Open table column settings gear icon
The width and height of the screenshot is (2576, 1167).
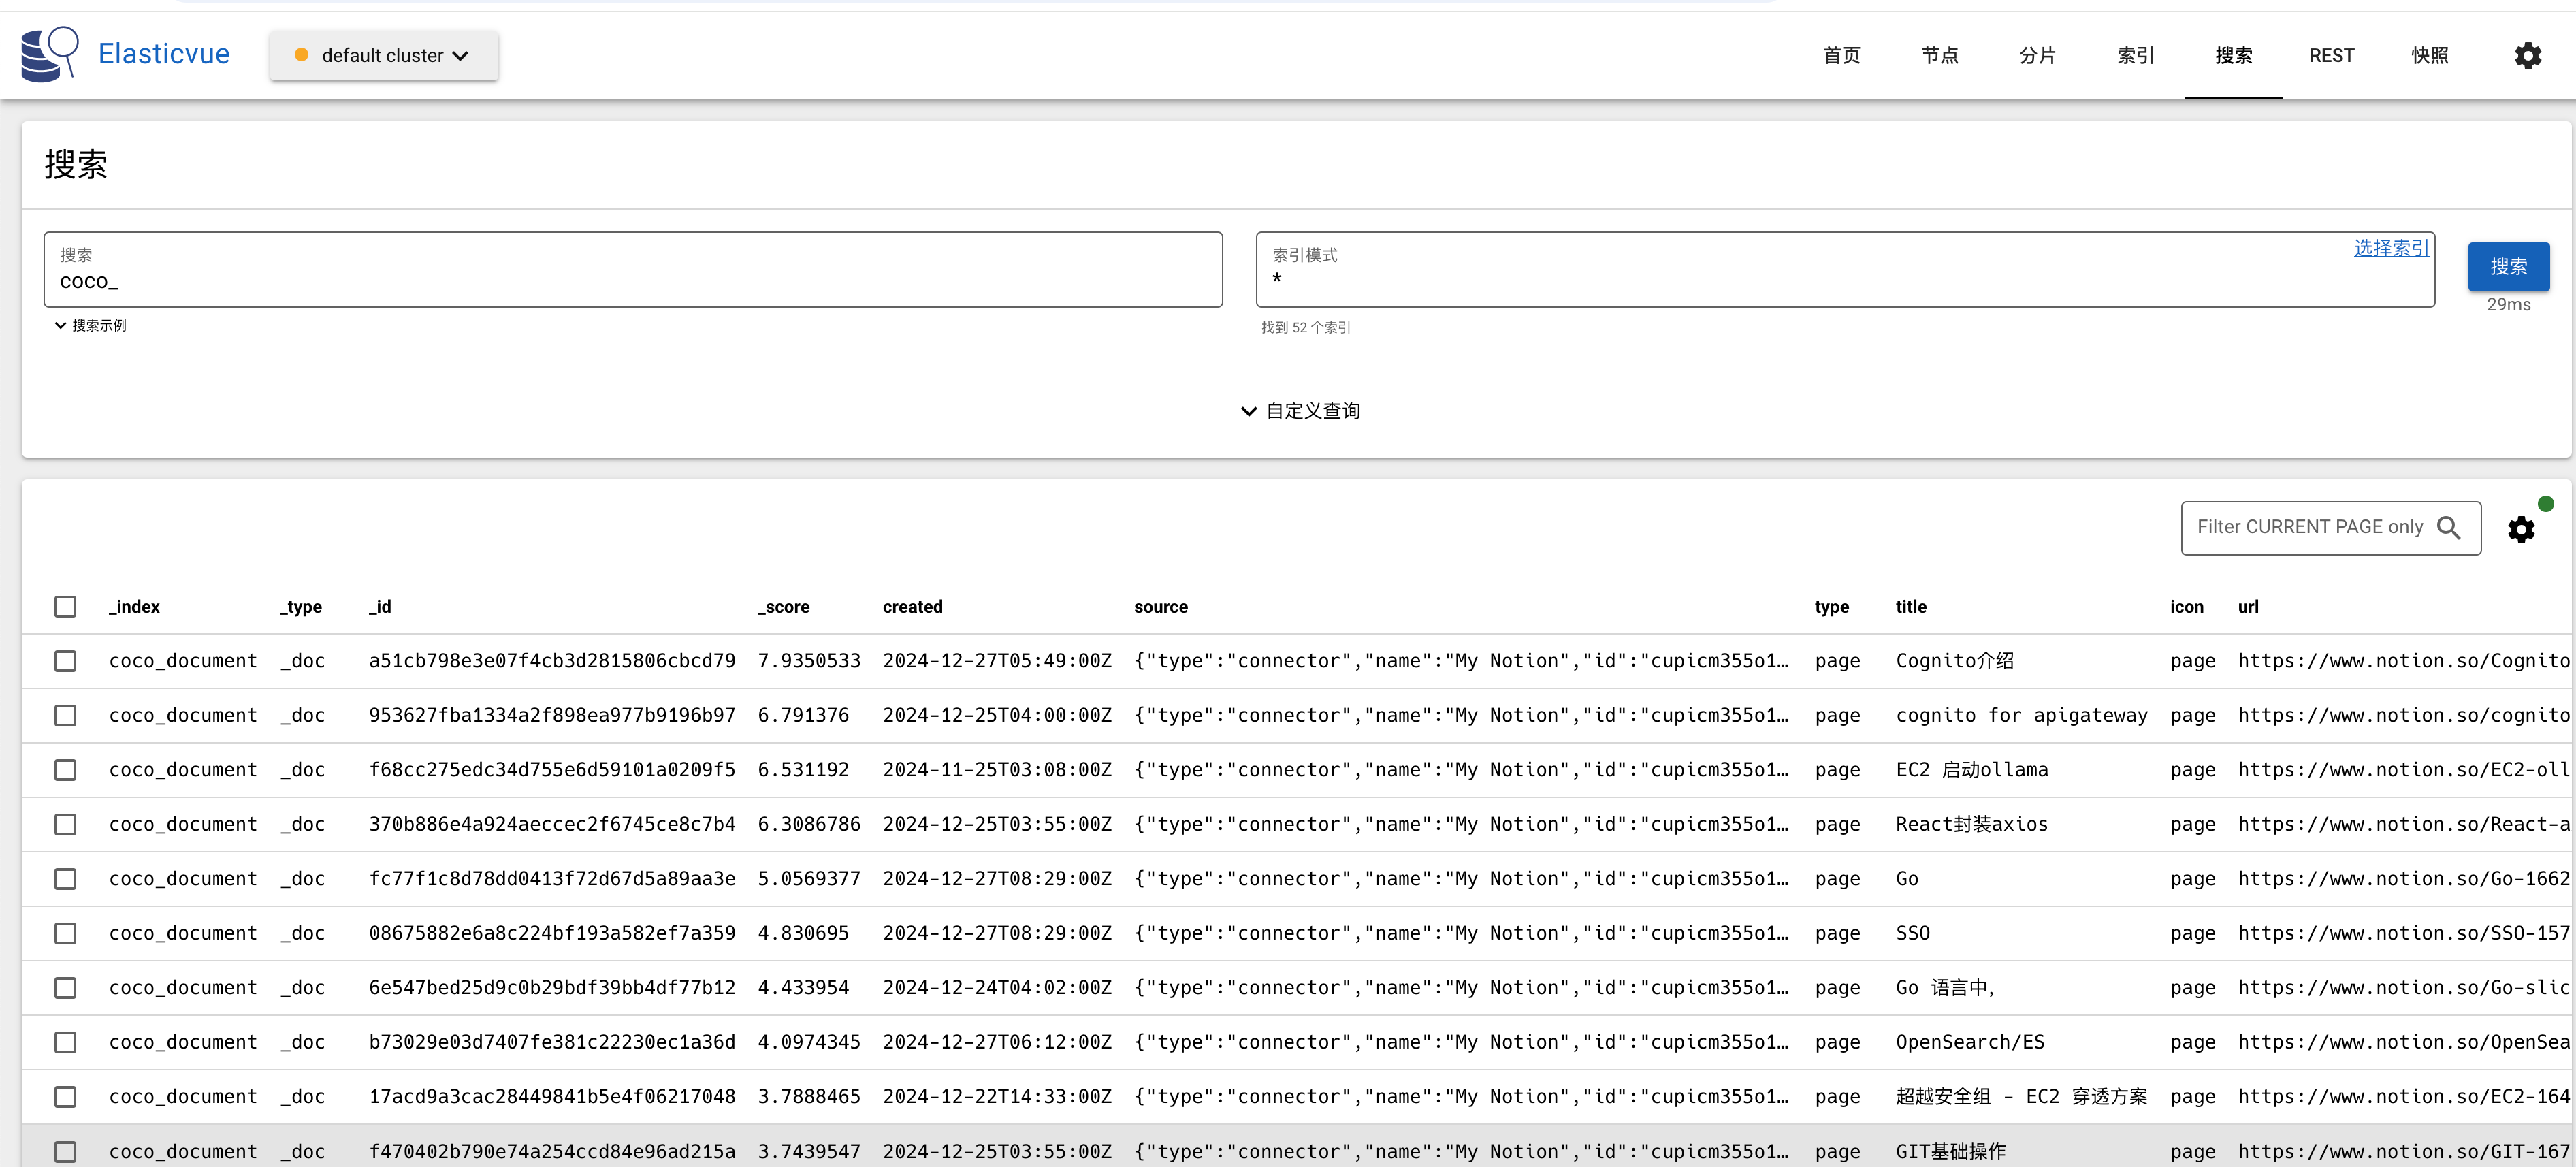point(2521,529)
